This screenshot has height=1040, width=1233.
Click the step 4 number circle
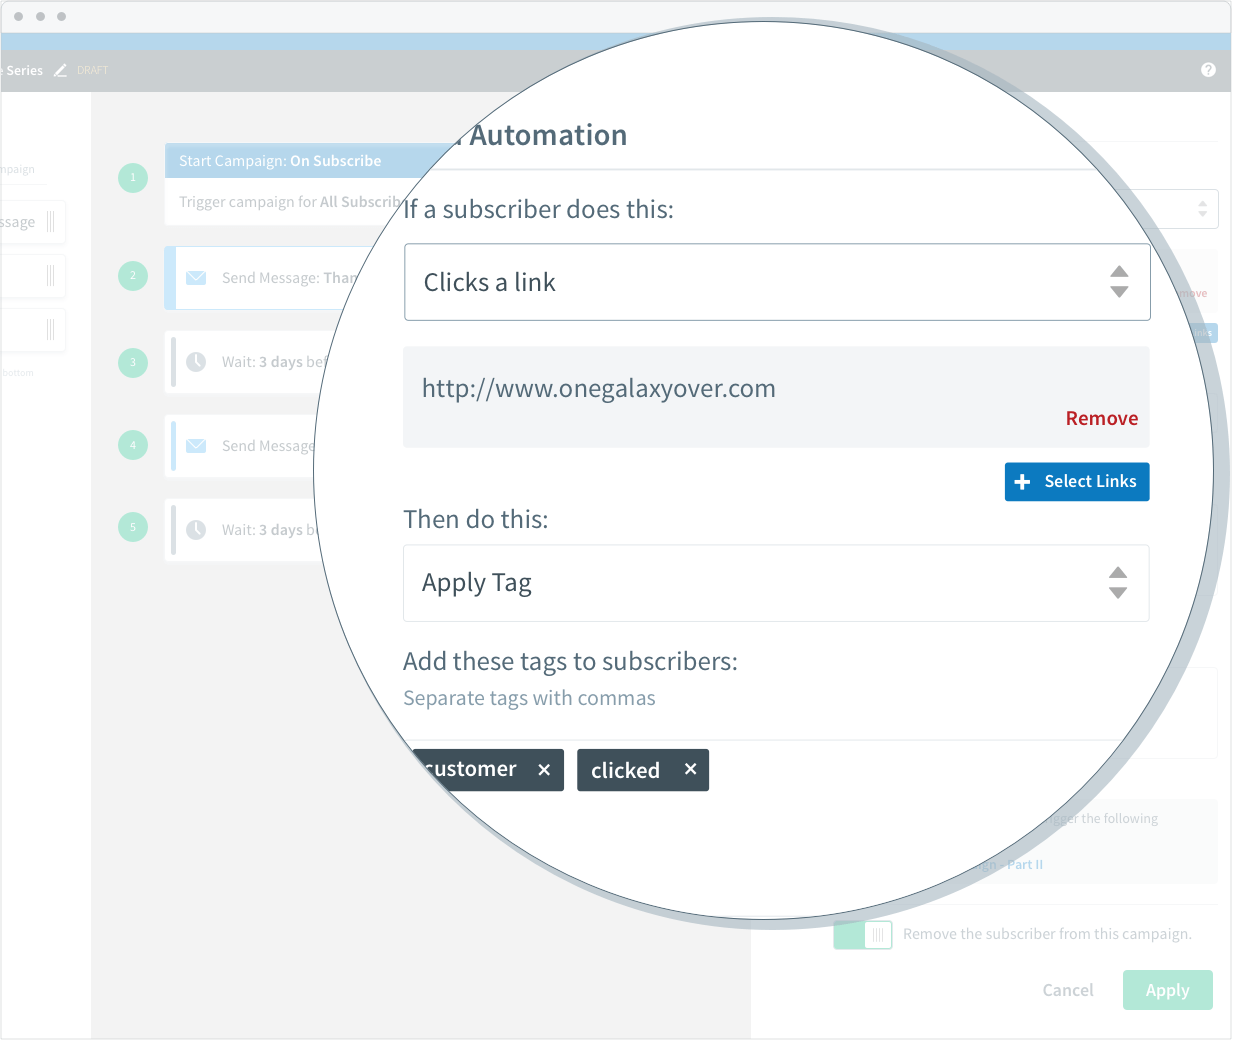coord(133,445)
